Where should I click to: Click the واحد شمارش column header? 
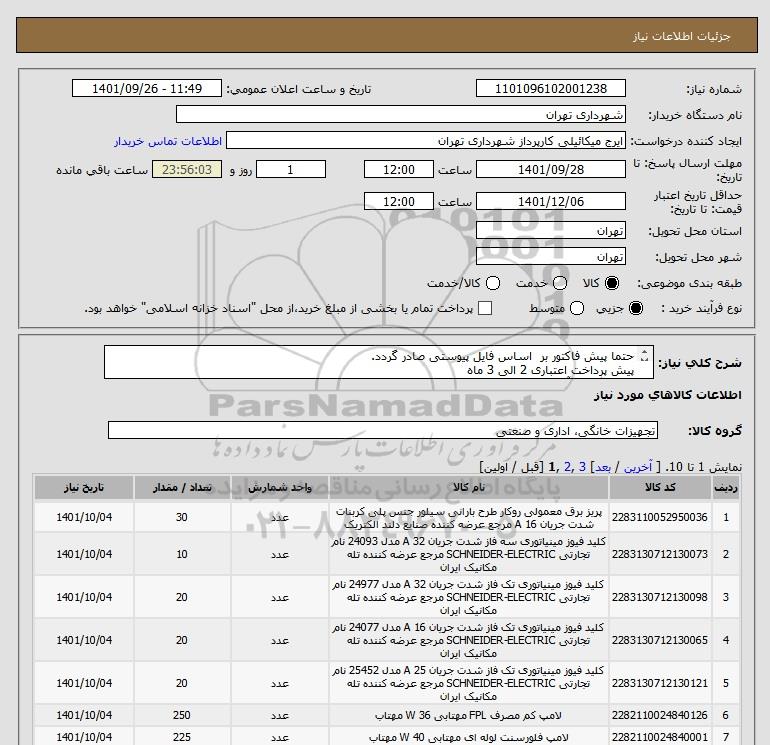[279, 488]
